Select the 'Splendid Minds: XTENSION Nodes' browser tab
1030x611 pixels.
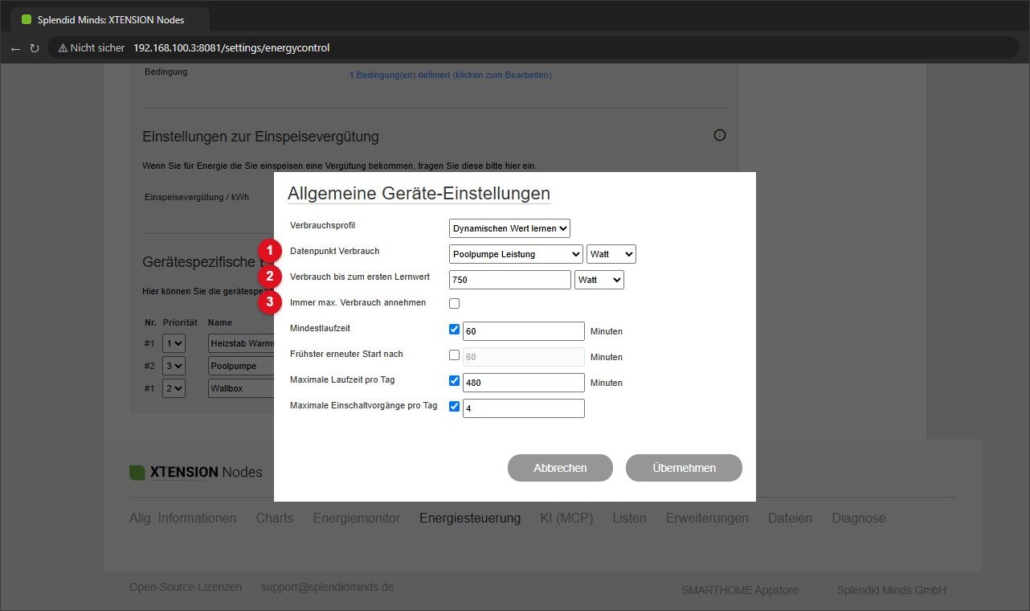coord(110,20)
